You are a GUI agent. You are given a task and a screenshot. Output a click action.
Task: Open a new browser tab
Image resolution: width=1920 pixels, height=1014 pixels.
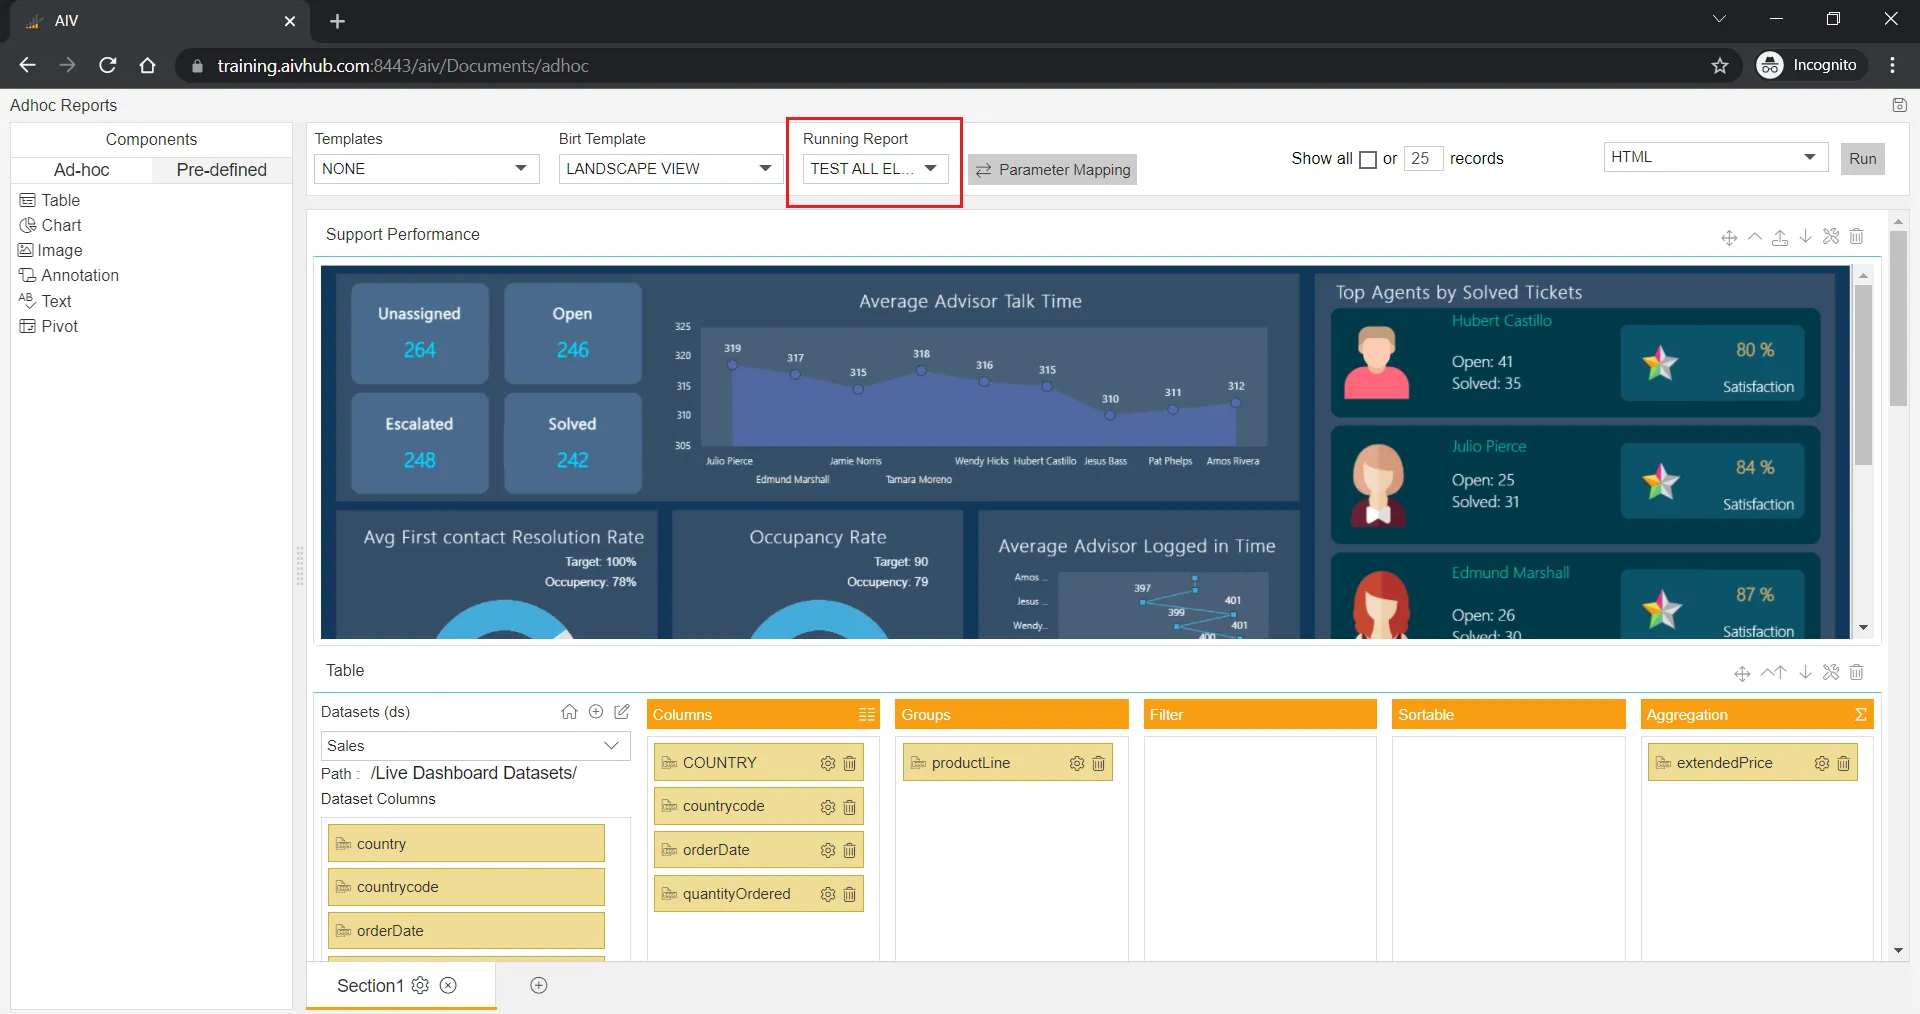coord(338,21)
